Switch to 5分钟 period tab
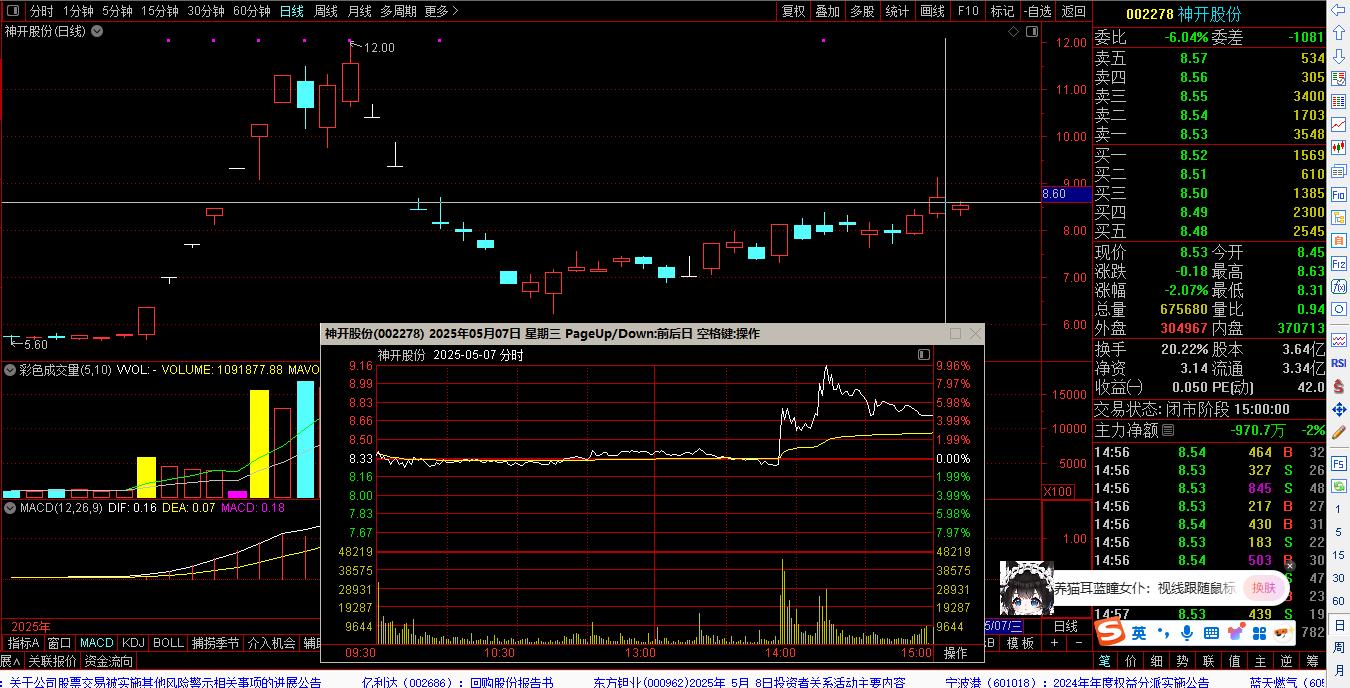 (x=117, y=11)
